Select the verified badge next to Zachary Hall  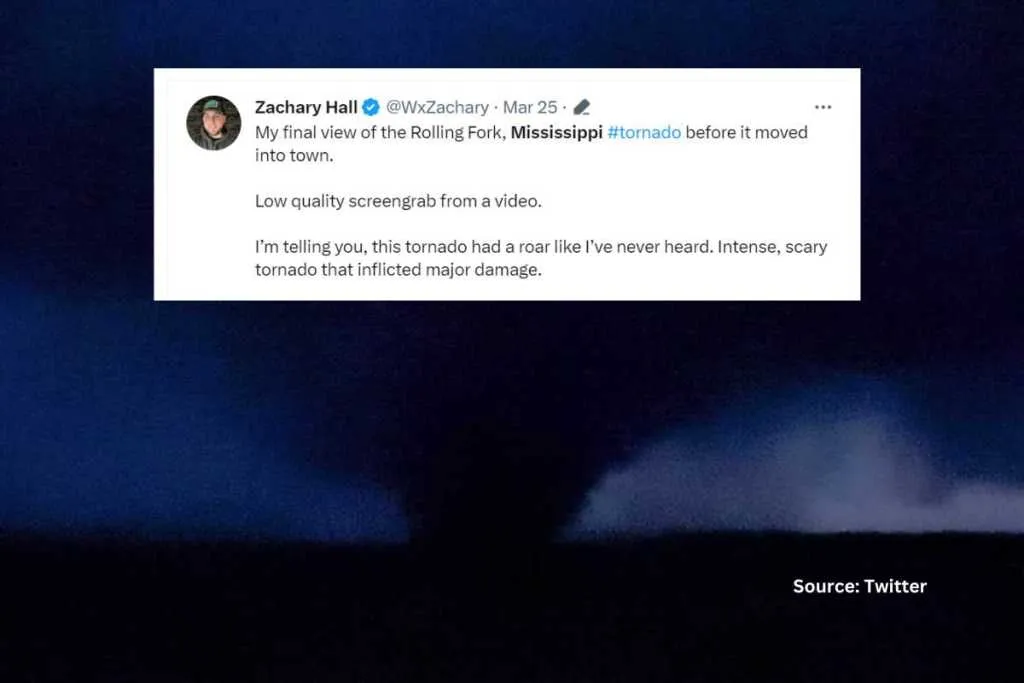[371, 107]
